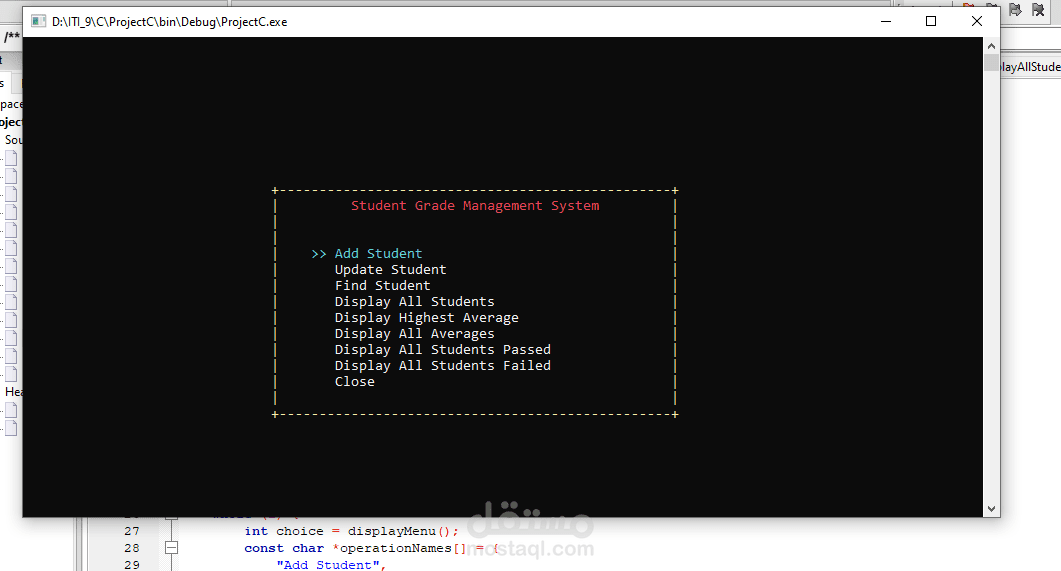The image size is (1061, 571).
Task: Select the 'Add Student' menu line
Action: (x=378, y=254)
